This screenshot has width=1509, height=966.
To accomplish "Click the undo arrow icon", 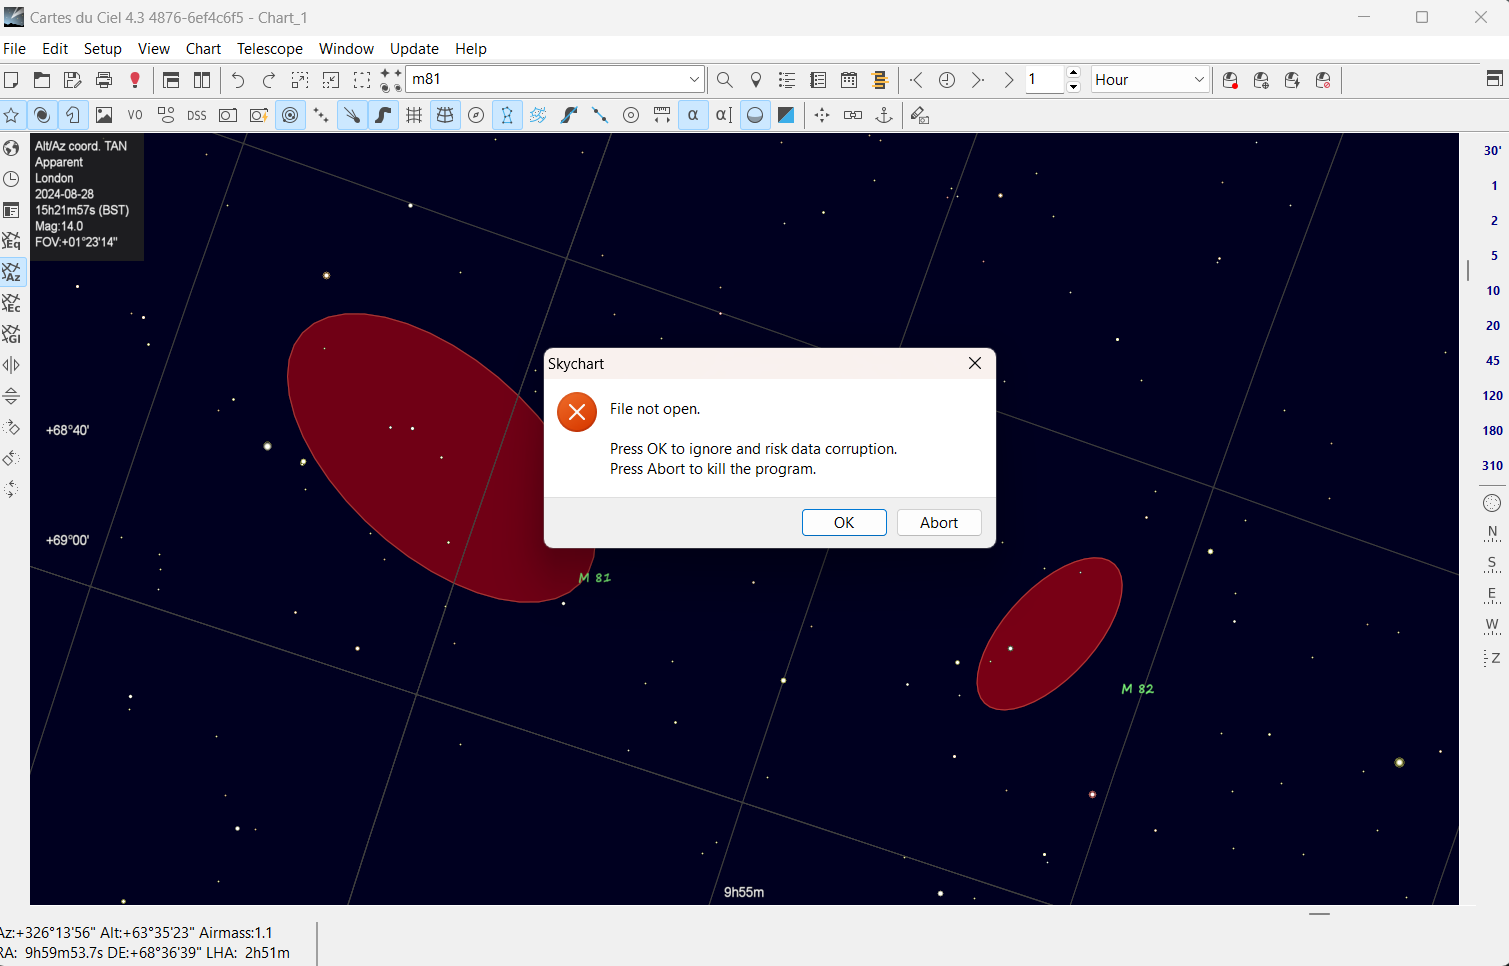I will point(238,80).
